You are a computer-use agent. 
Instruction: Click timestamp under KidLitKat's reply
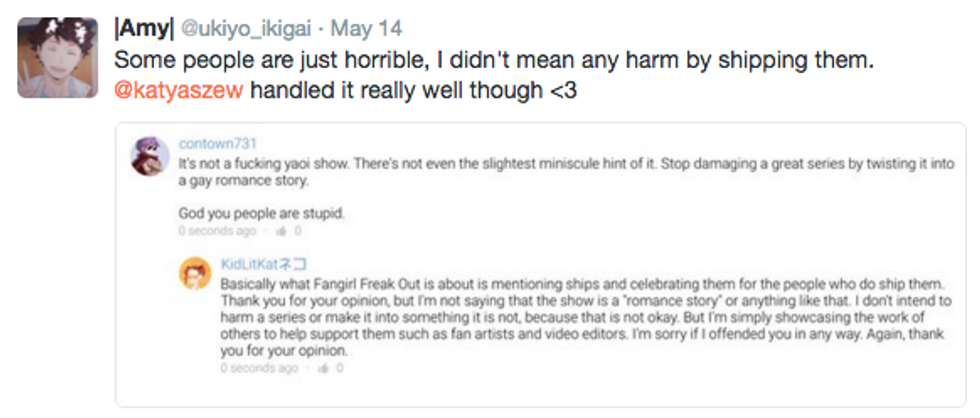point(259,368)
